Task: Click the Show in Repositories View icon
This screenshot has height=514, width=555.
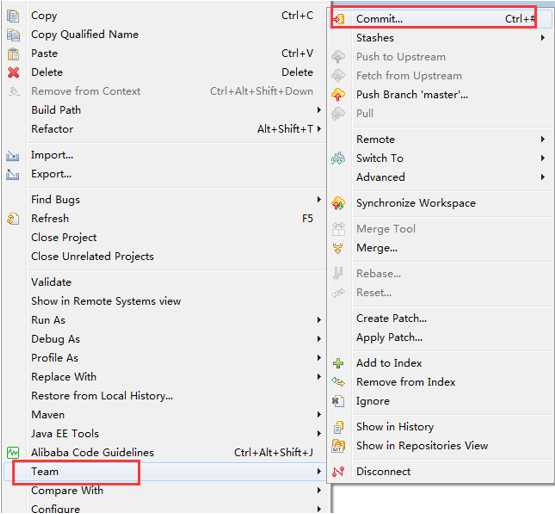Action: tap(338, 445)
